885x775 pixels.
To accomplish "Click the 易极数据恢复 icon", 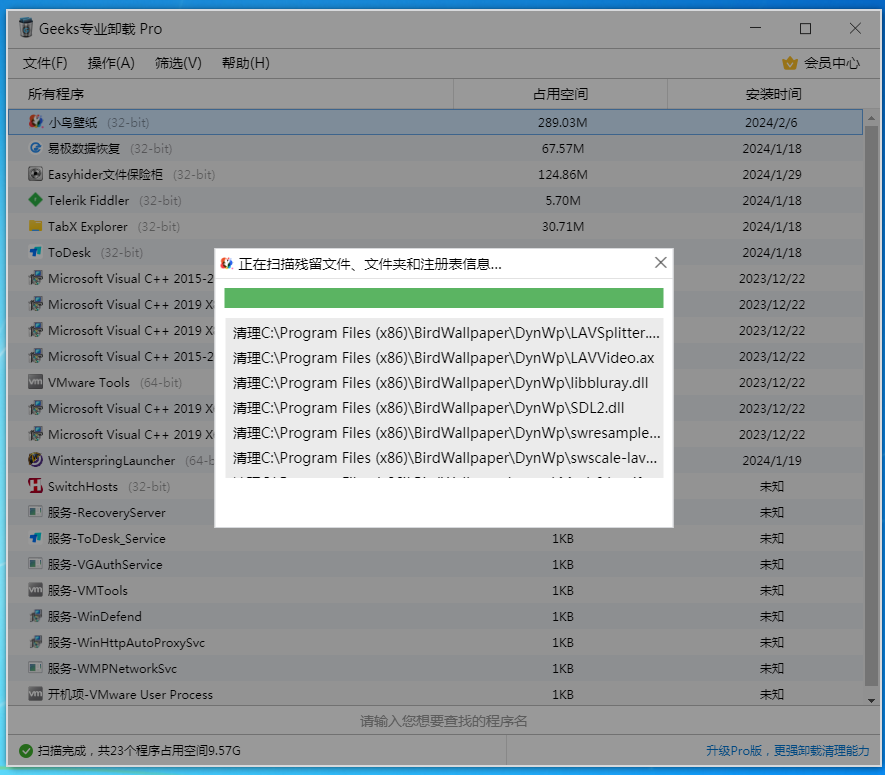I will tap(36, 148).
